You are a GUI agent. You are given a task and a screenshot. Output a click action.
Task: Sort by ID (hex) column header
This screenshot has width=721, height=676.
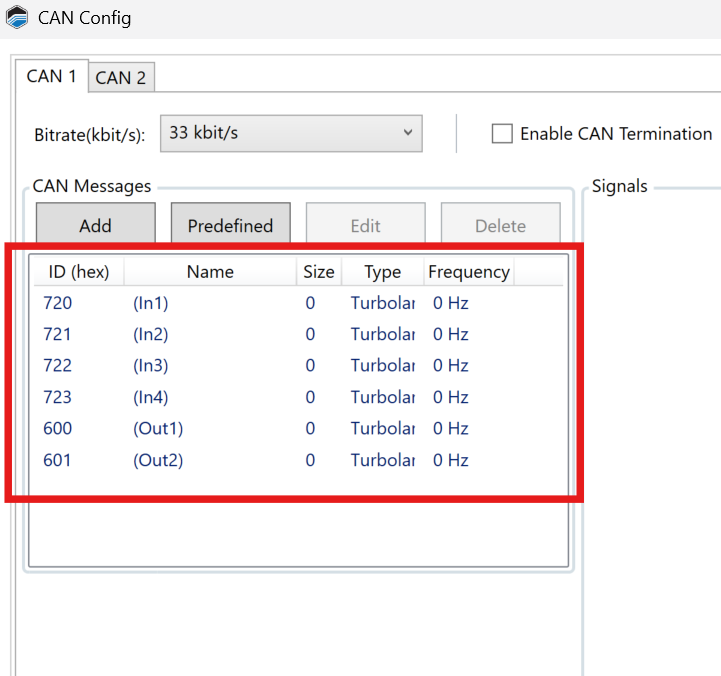pyautogui.click(x=78, y=272)
